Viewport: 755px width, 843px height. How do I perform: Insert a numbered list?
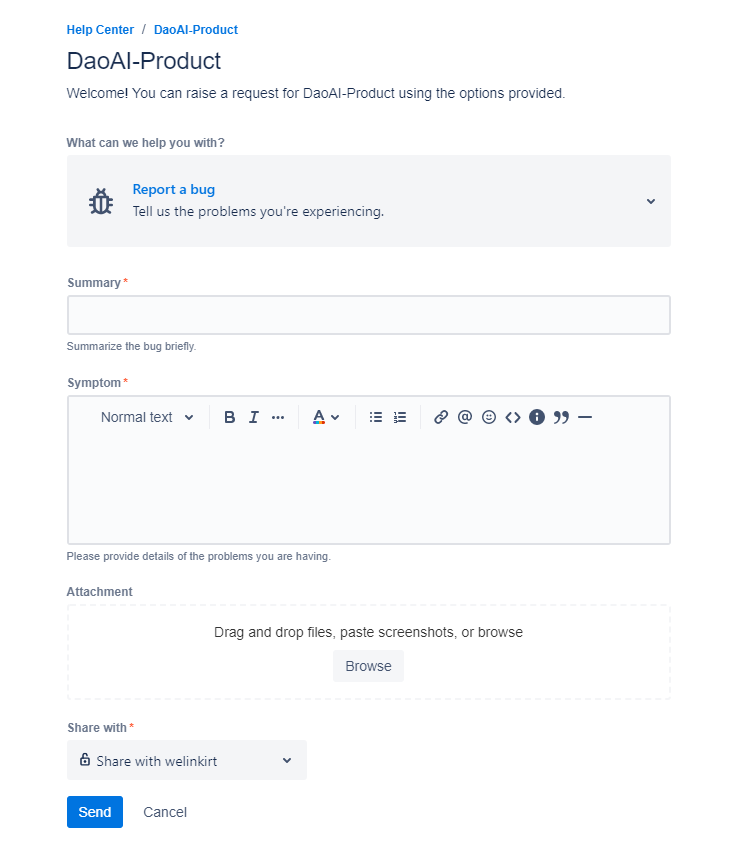pos(400,417)
